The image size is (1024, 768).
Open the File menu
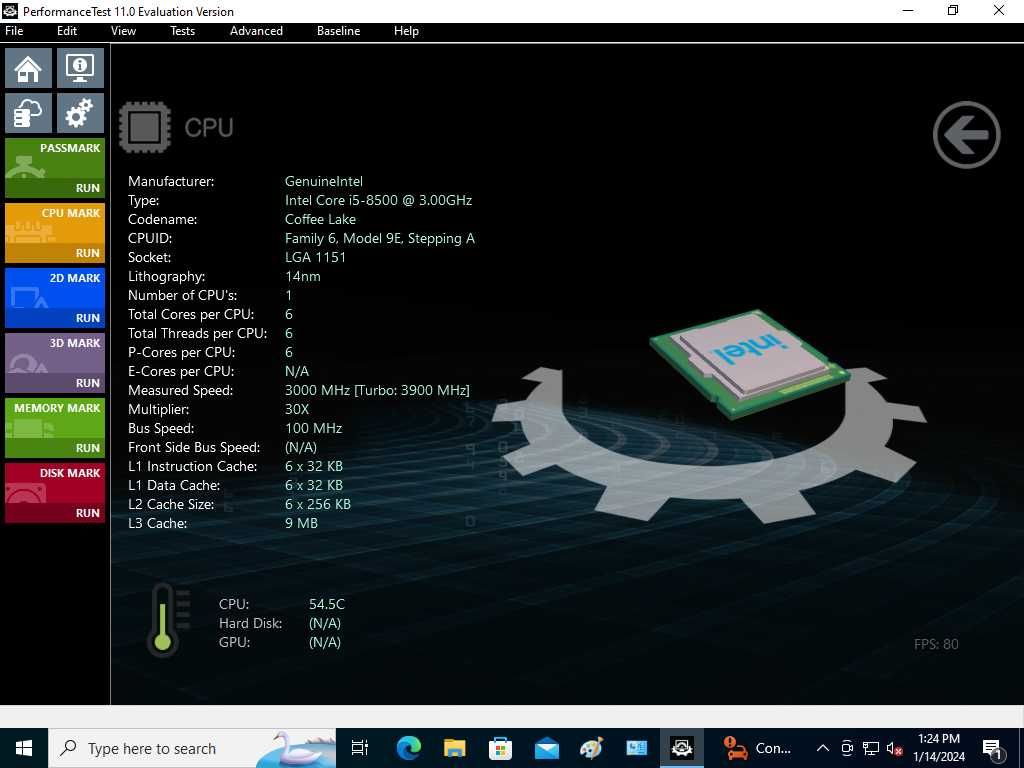(x=14, y=31)
